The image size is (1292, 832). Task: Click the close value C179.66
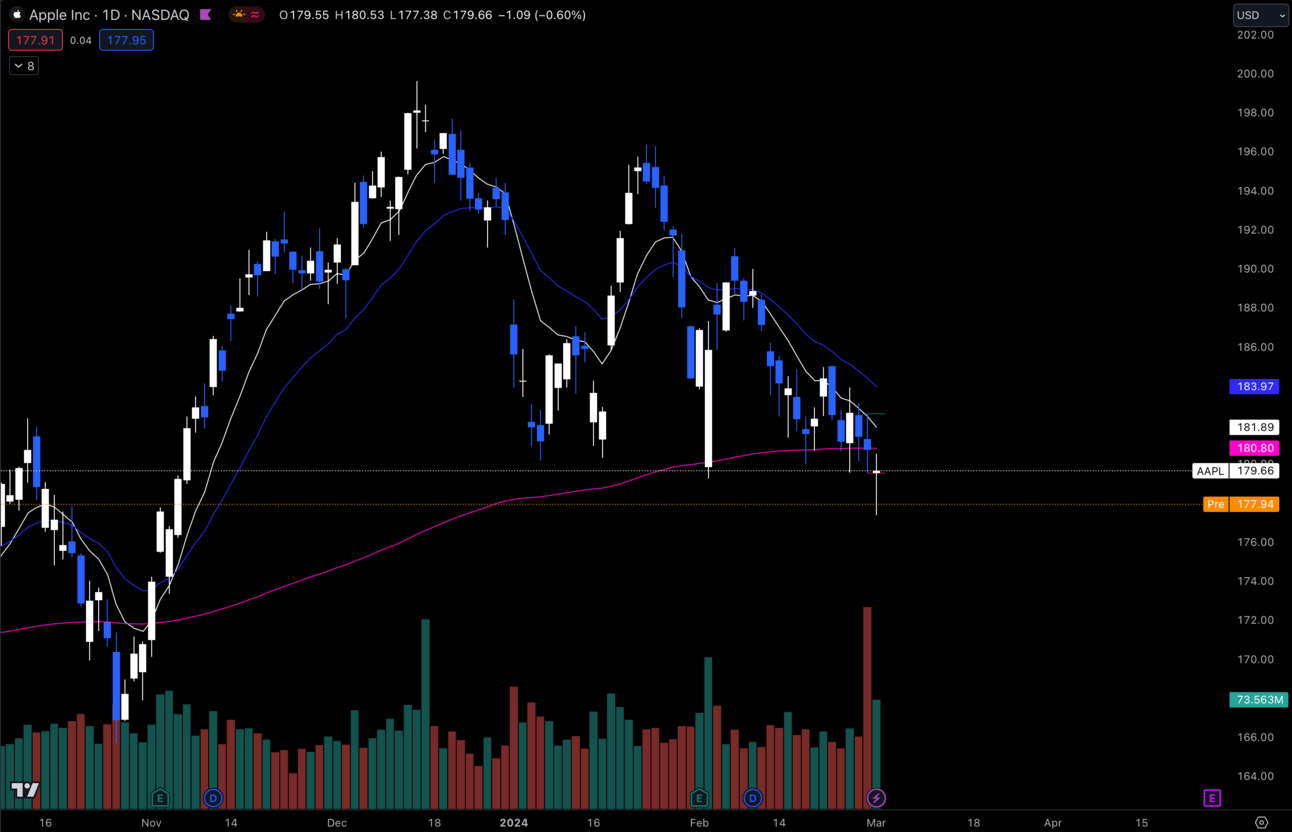[467, 15]
